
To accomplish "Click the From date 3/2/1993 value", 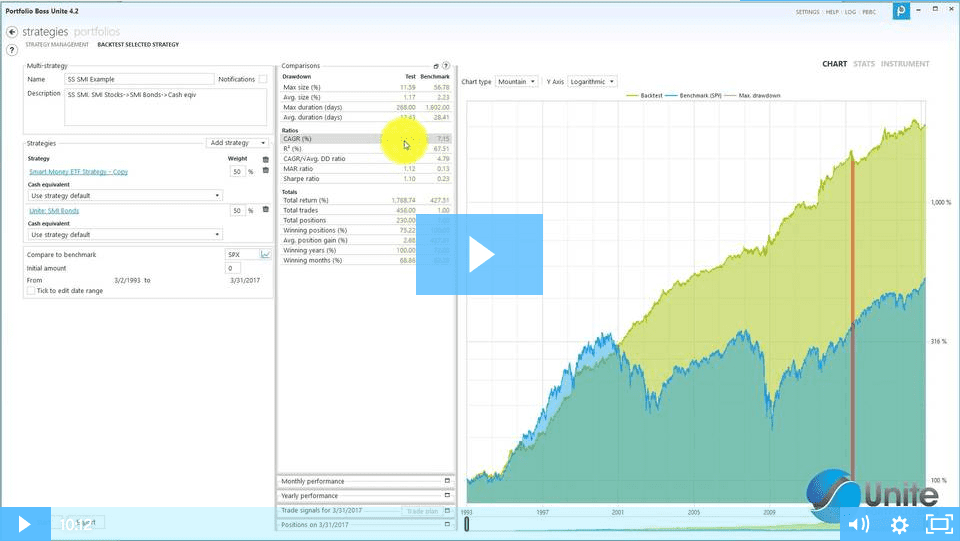I will click(127, 280).
